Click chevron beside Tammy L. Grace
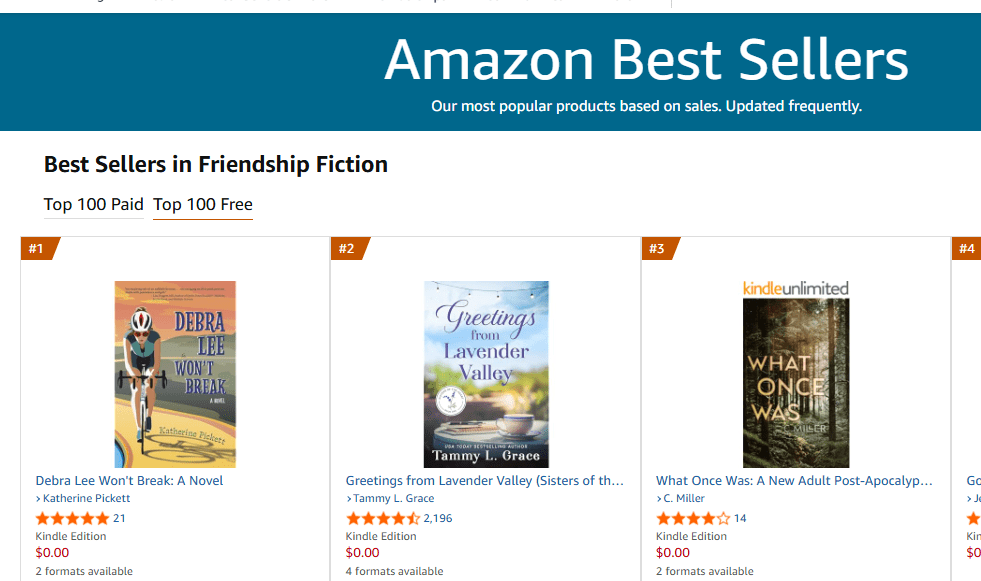 [x=349, y=498]
